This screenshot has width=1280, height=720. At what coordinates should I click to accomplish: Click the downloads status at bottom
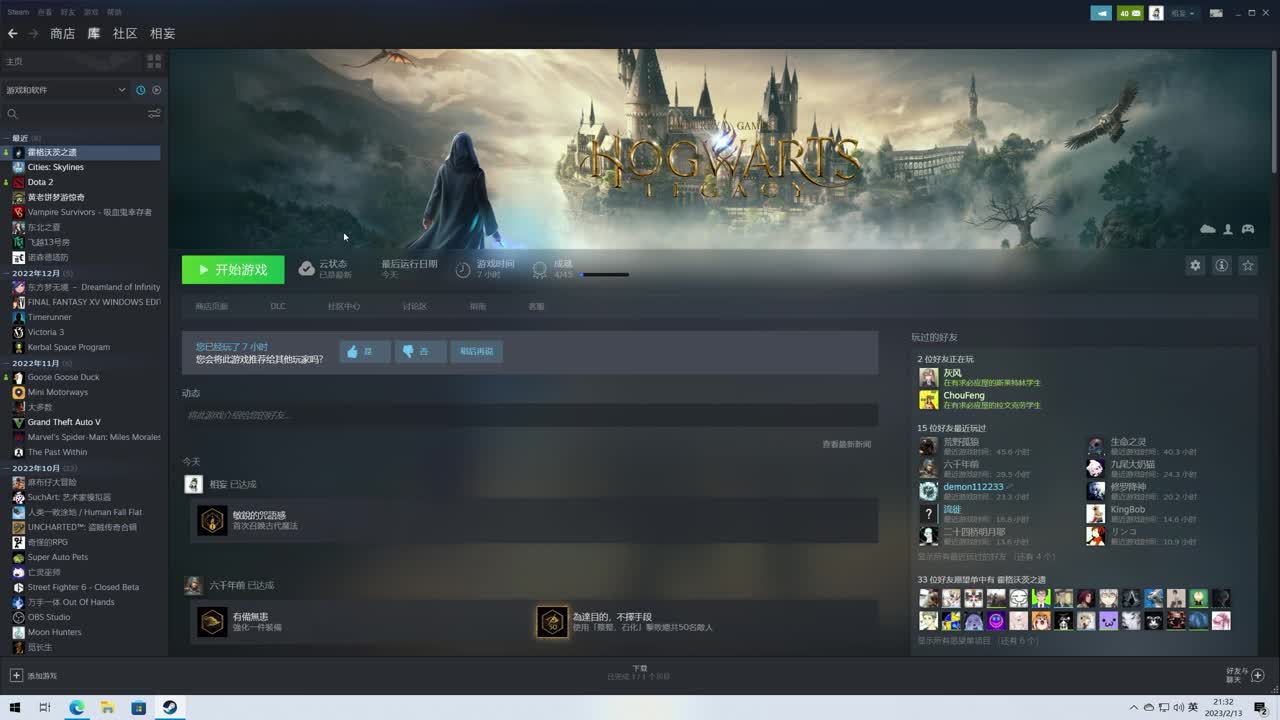click(639, 672)
